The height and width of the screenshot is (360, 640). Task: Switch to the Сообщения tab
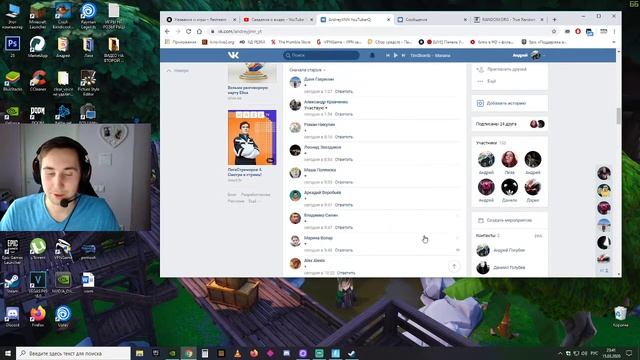pos(431,19)
